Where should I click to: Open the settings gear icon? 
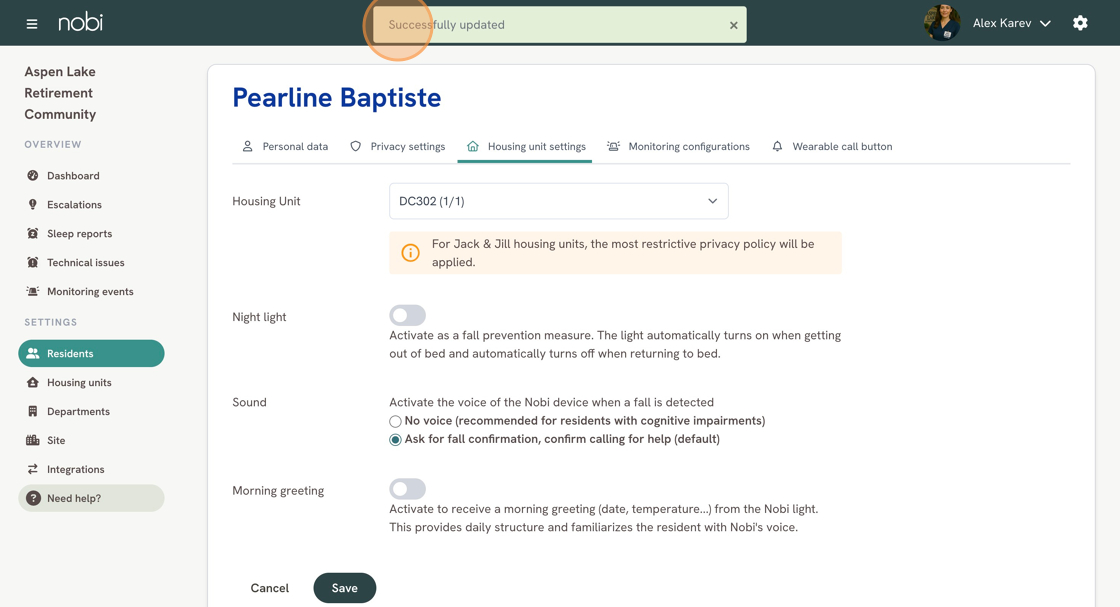coord(1080,23)
